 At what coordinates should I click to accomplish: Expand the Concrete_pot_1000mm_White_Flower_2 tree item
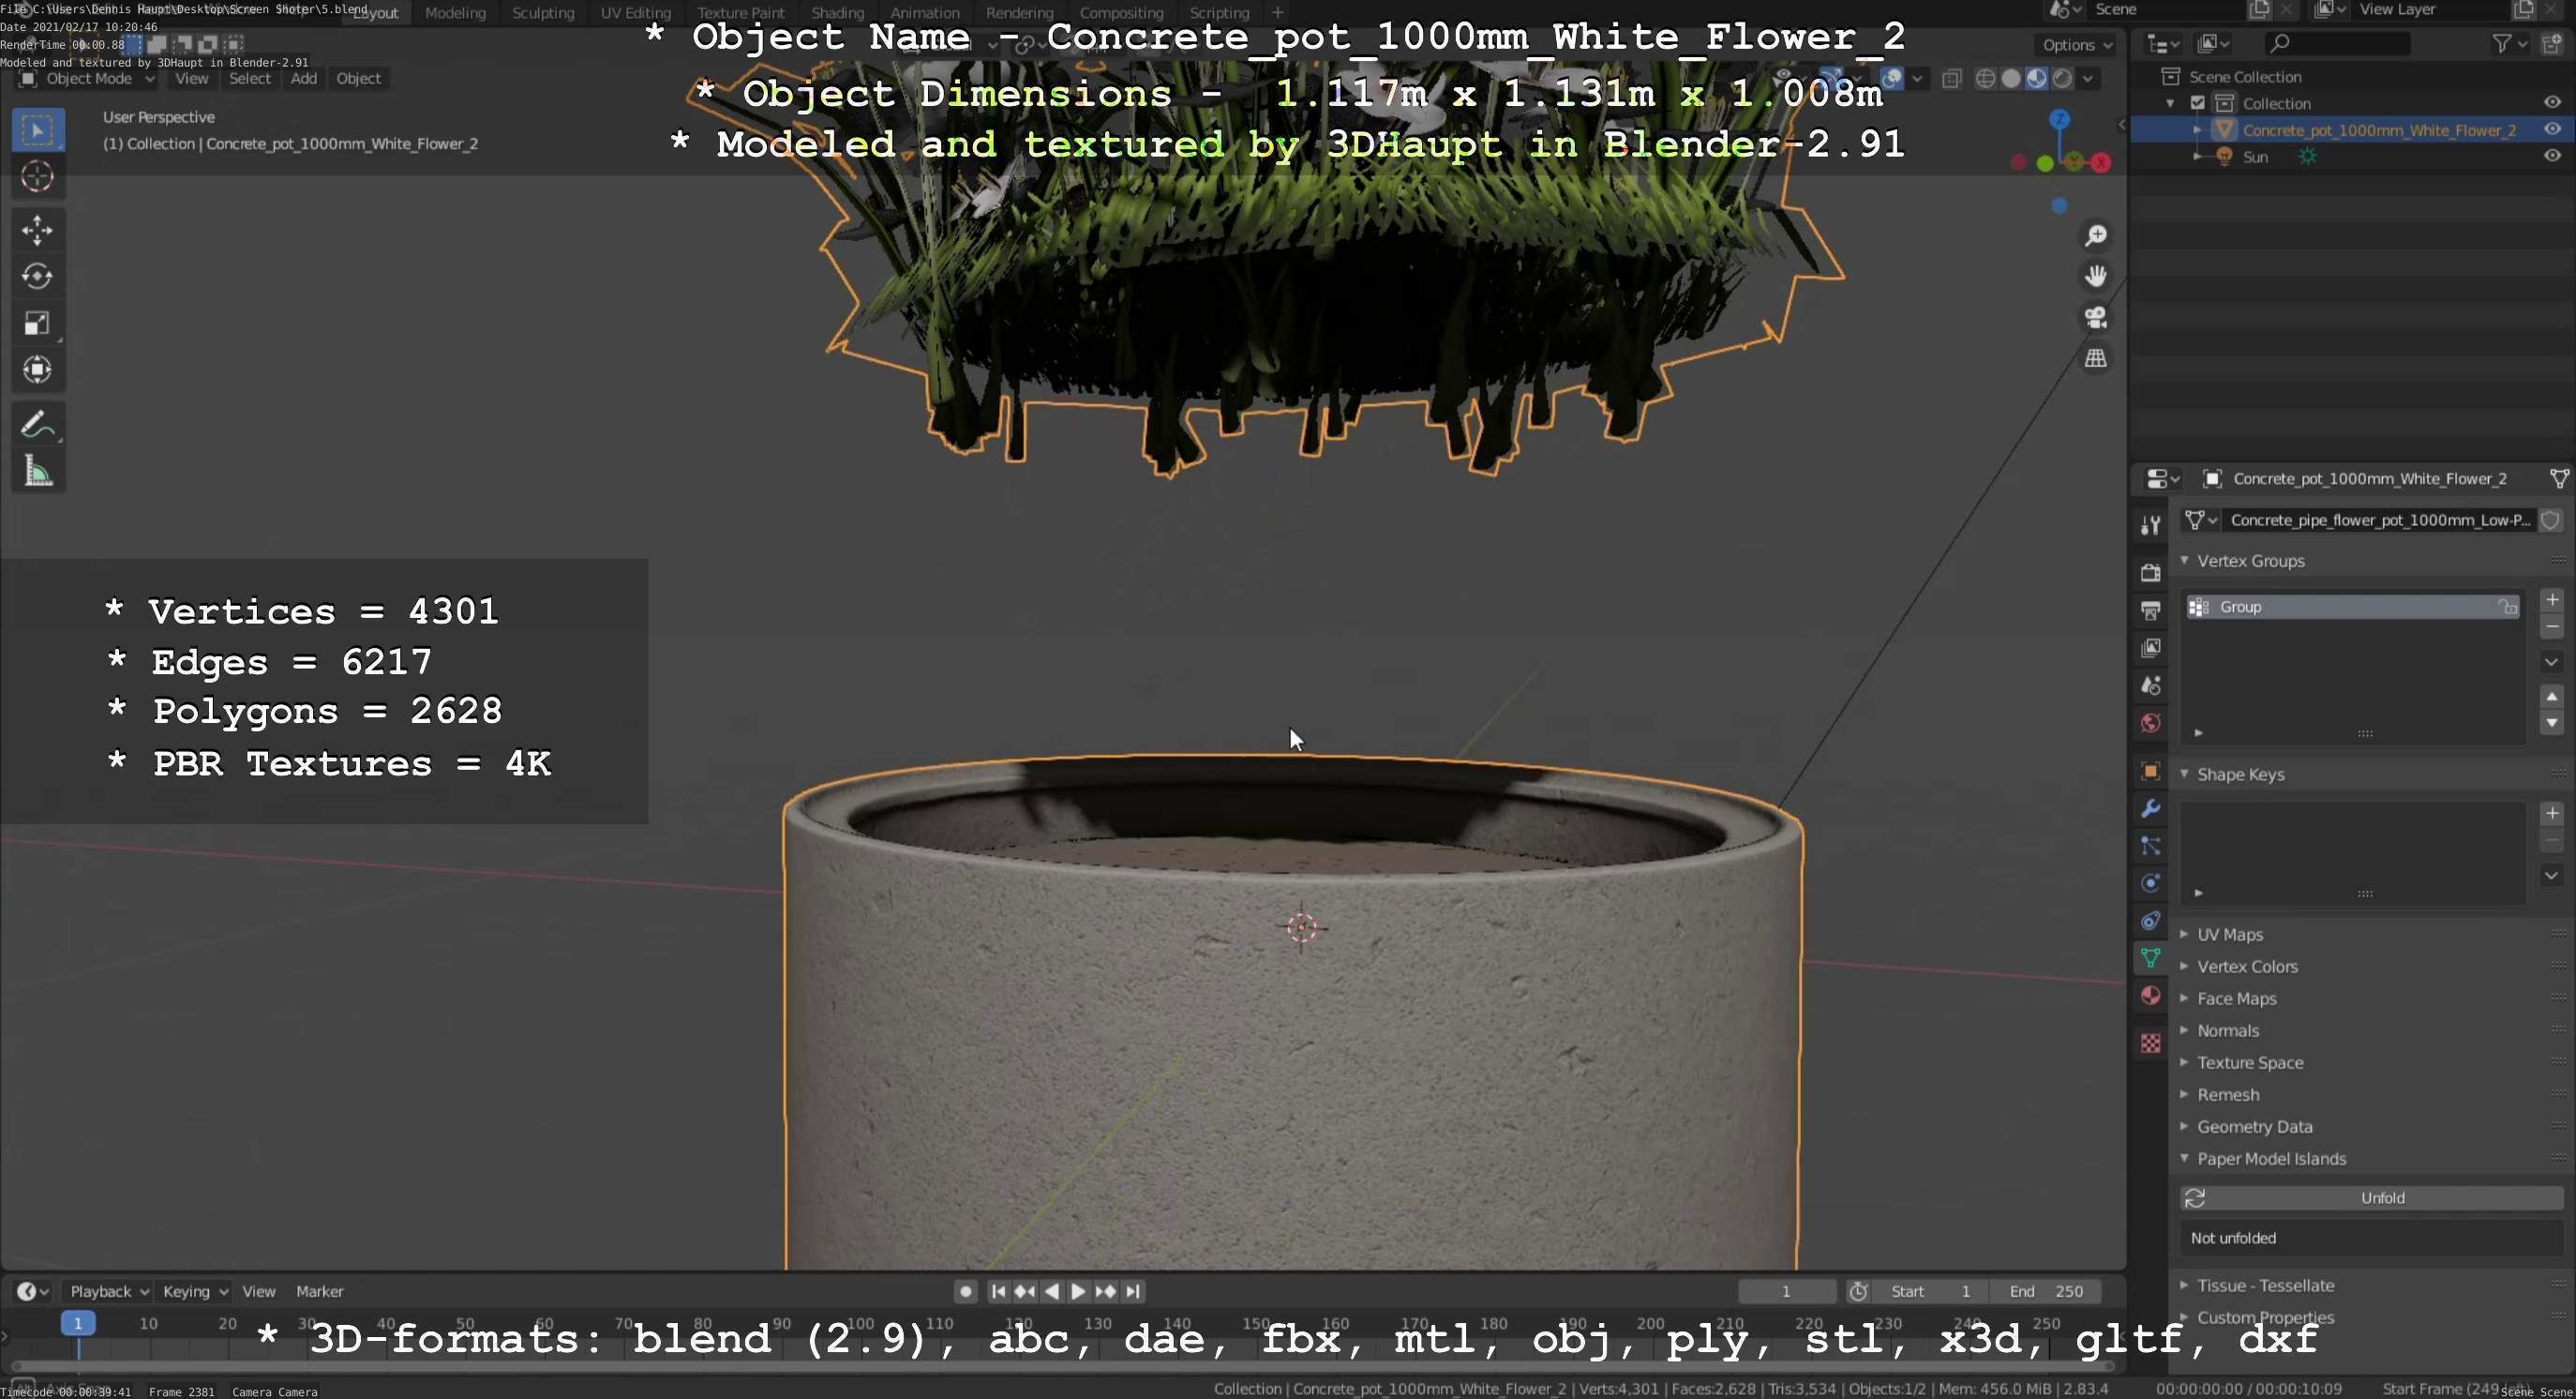pyautogui.click(x=2197, y=130)
